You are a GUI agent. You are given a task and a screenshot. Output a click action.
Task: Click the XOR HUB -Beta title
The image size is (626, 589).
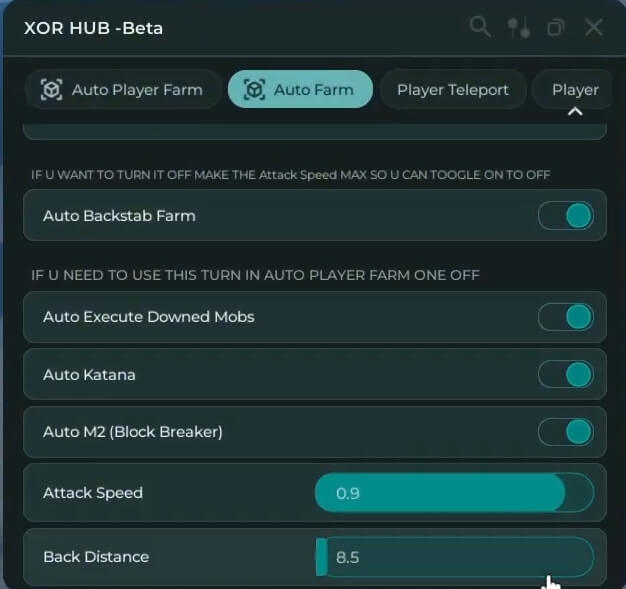click(93, 28)
